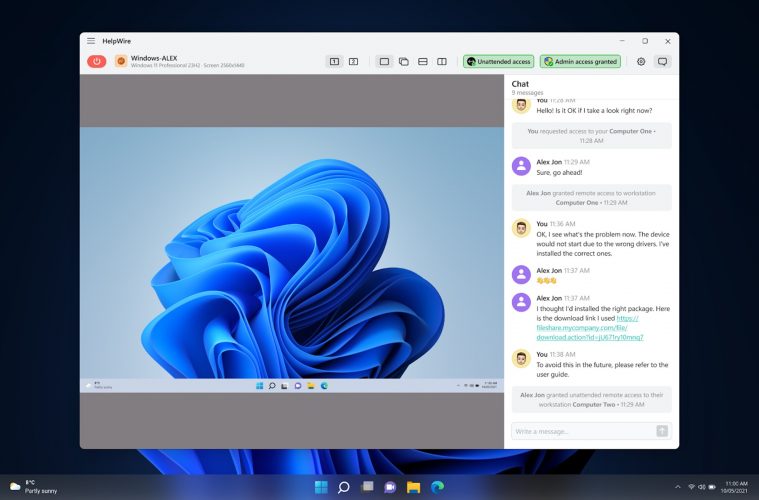
Task: Select single-screen view layout
Action: (x=384, y=61)
